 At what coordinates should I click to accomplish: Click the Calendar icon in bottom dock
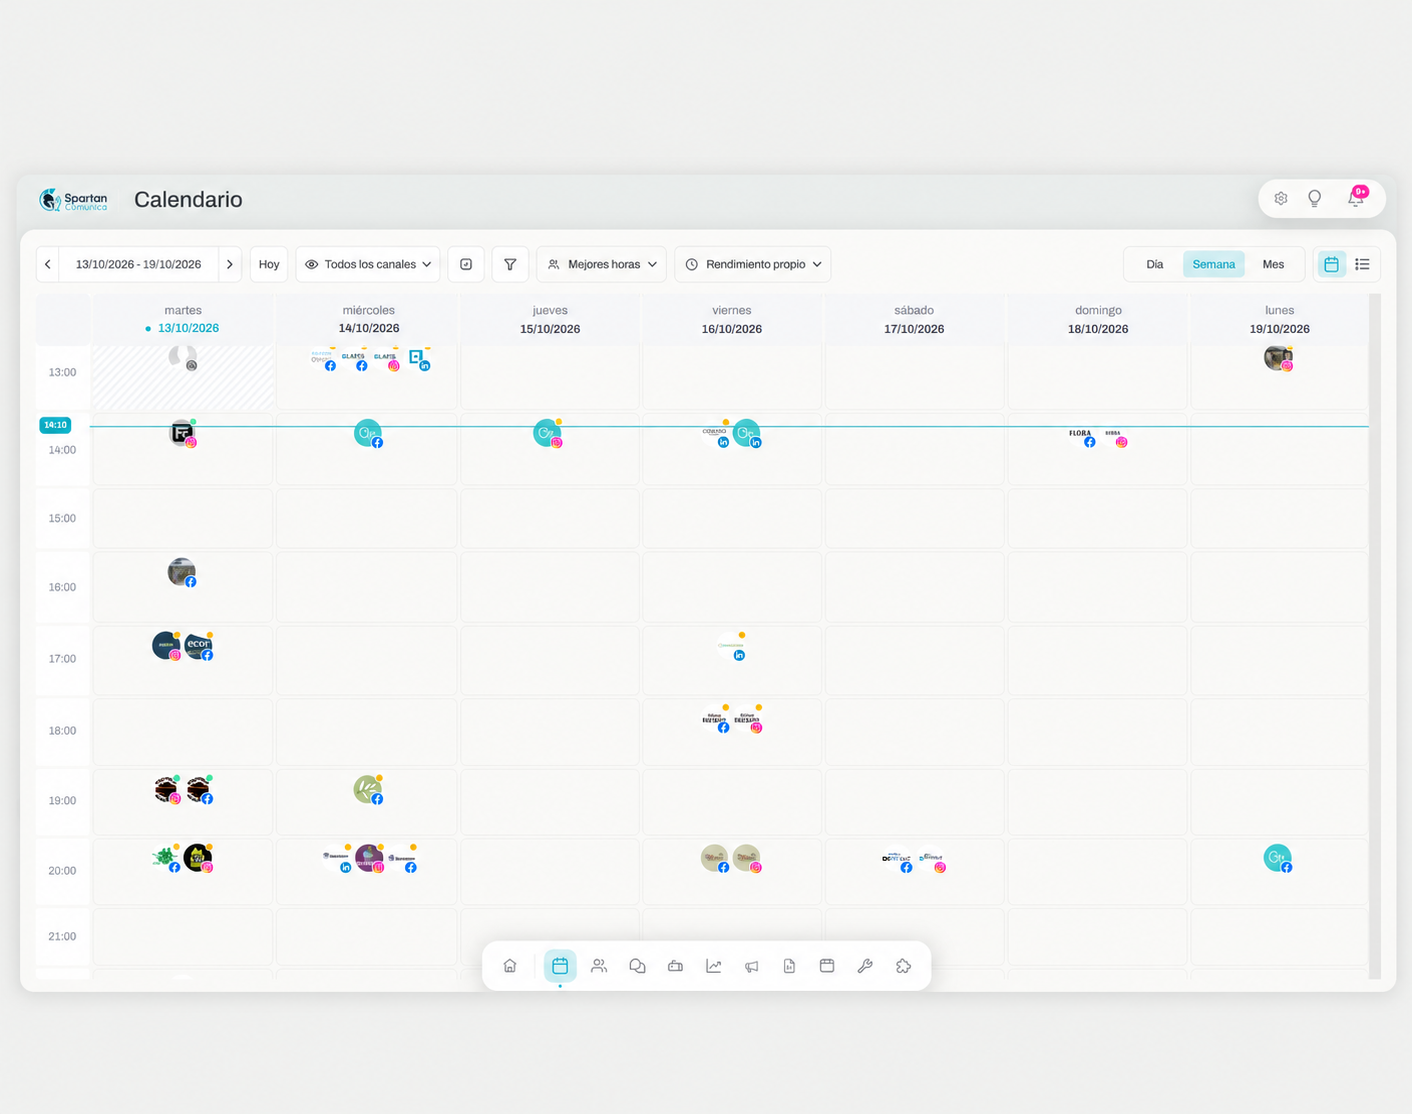(x=560, y=966)
